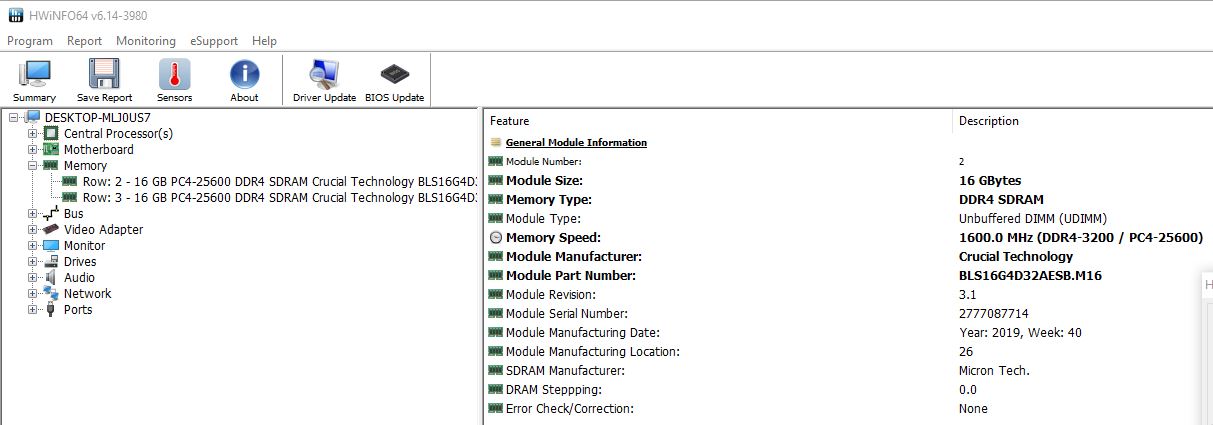1213x425 pixels.
Task: Launch Driver Update from toolbar
Action: pyautogui.click(x=324, y=81)
